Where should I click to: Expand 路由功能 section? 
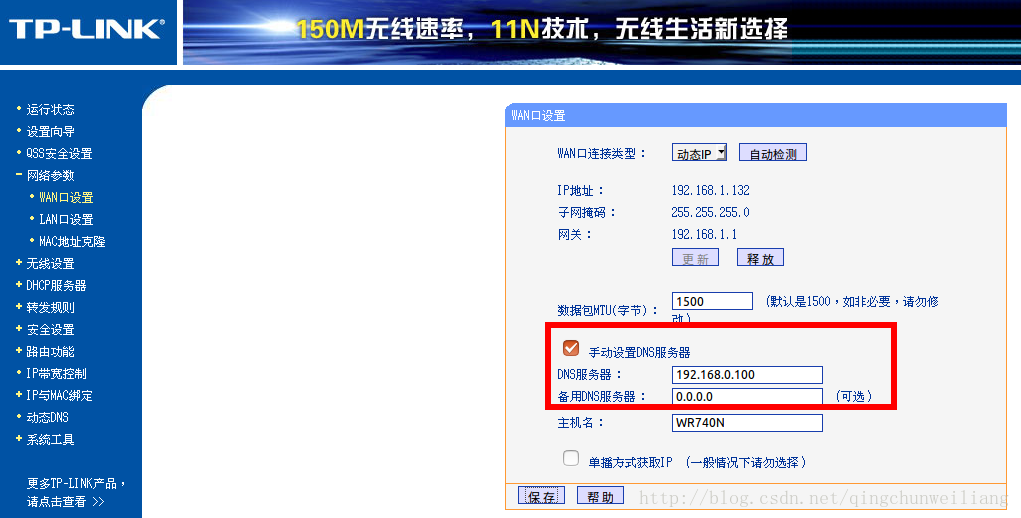pyautogui.click(x=50, y=351)
